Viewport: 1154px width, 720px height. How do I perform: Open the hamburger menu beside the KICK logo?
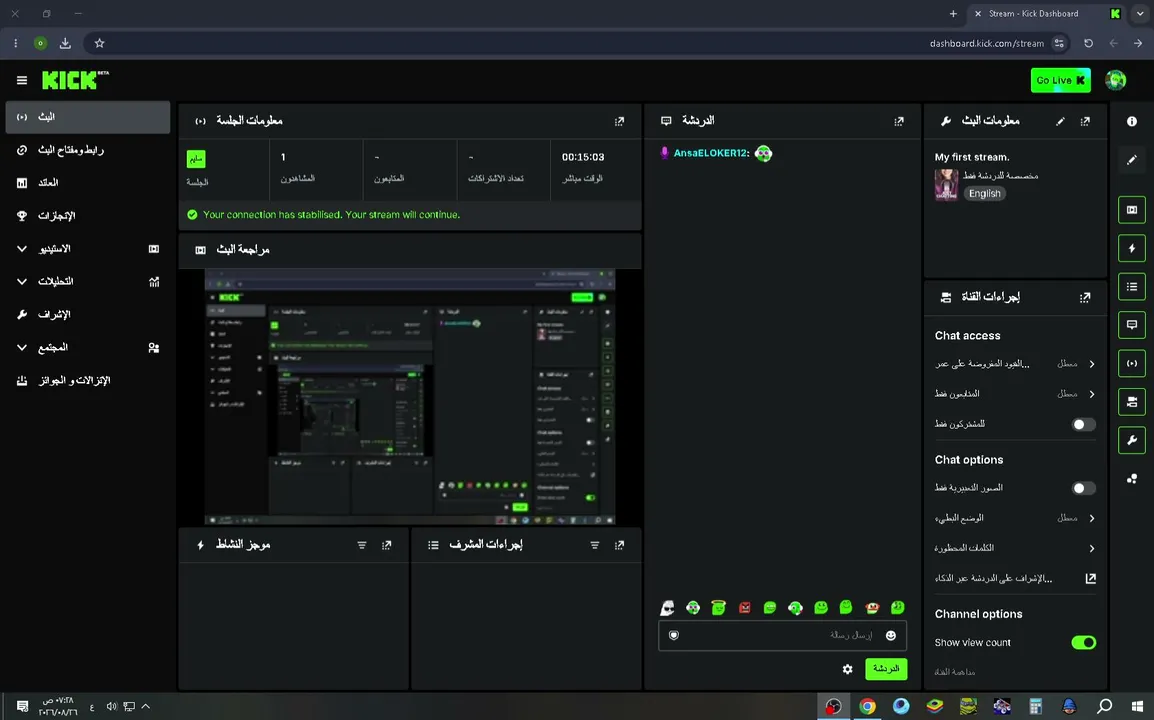(21, 80)
